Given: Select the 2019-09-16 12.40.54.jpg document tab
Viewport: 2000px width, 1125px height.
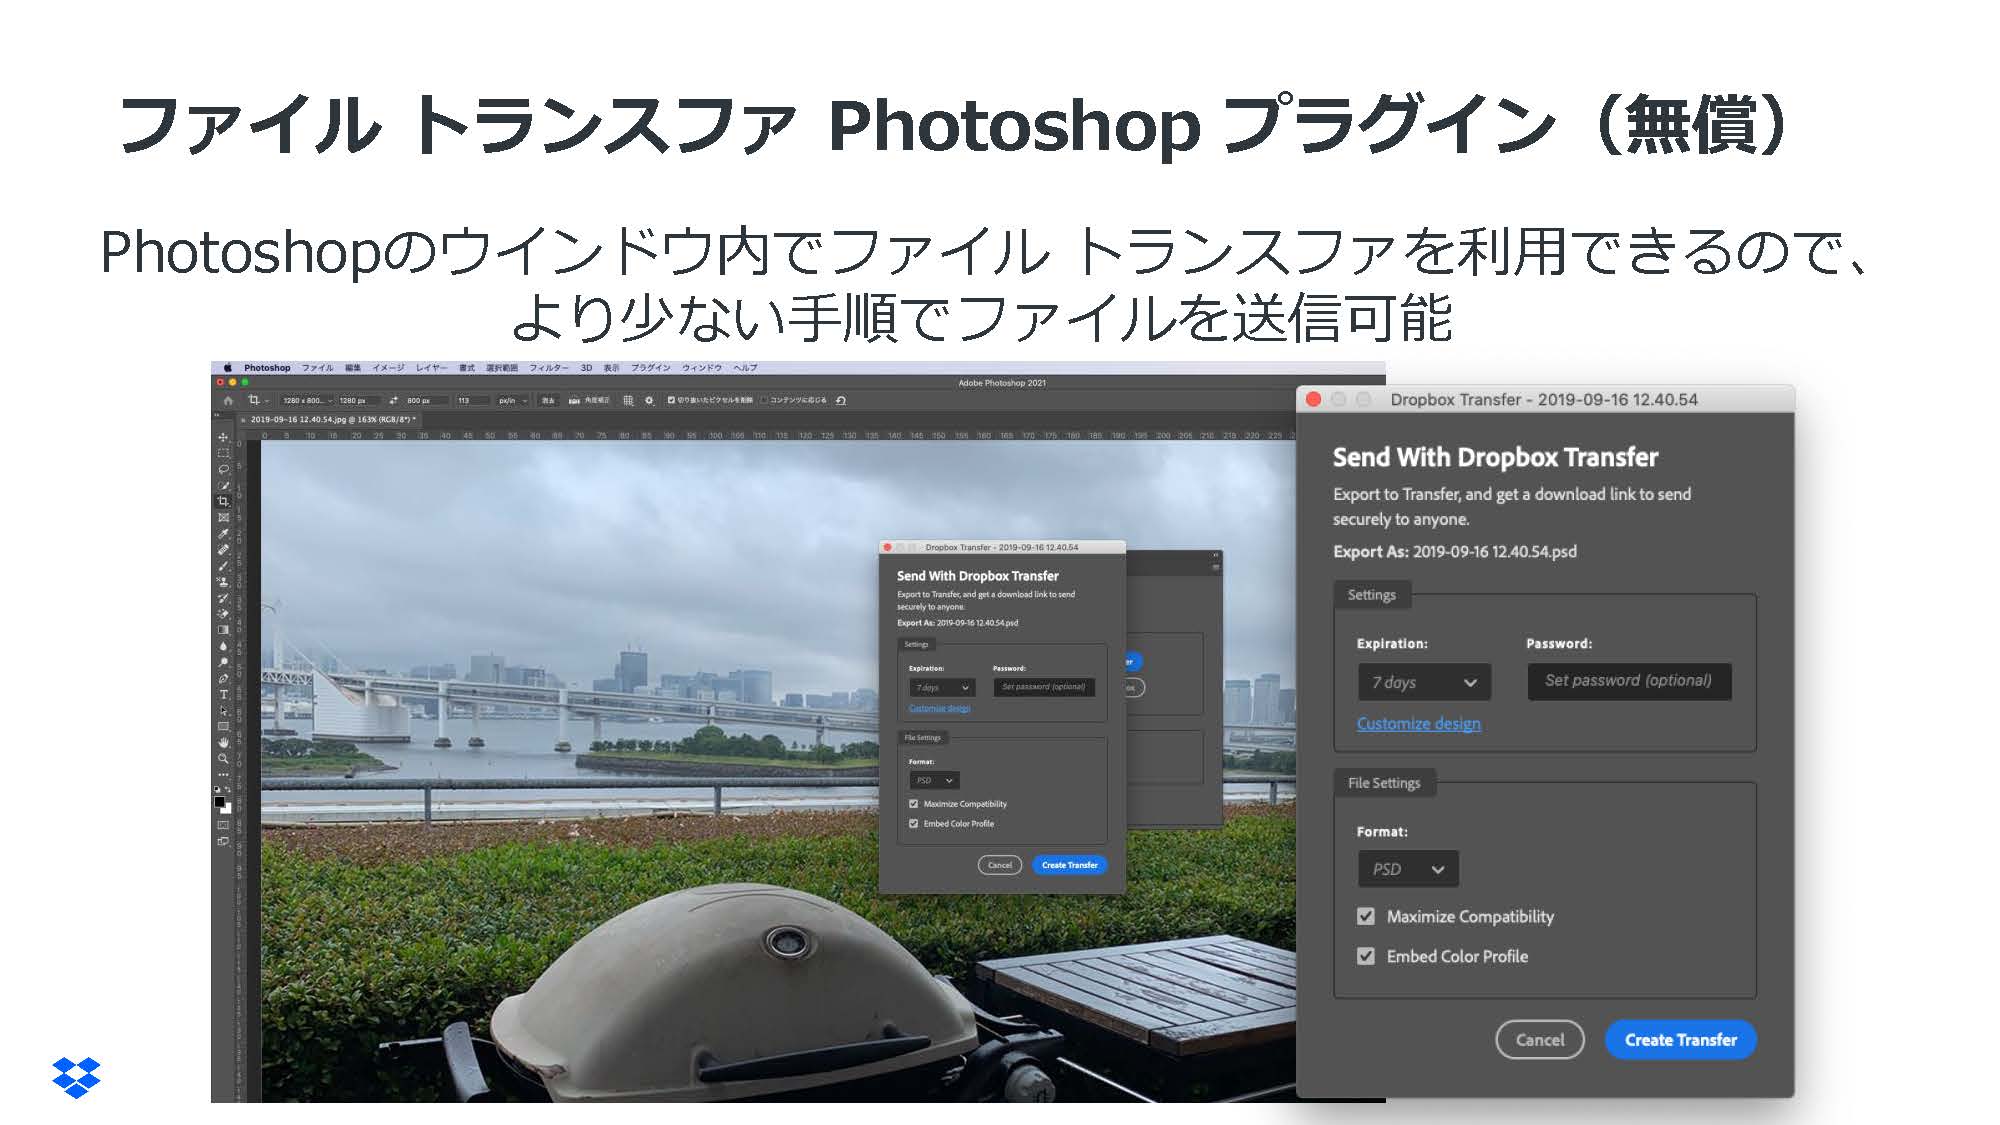Looking at the screenshot, I should tap(332, 420).
